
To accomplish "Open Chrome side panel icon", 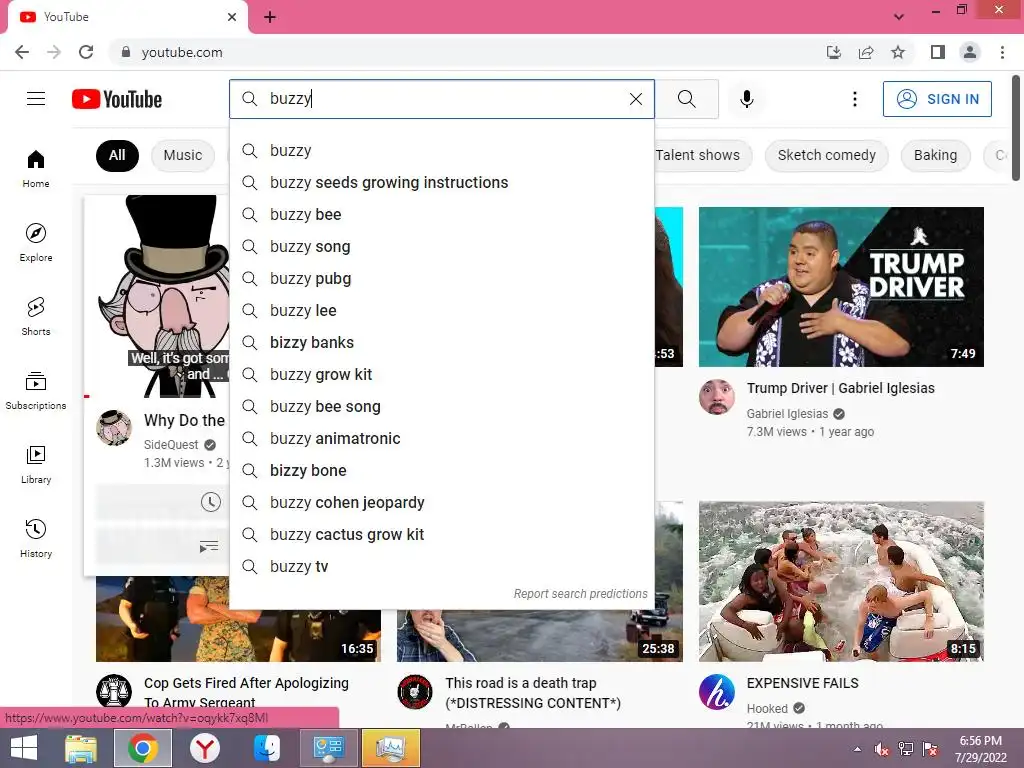I will (938, 52).
